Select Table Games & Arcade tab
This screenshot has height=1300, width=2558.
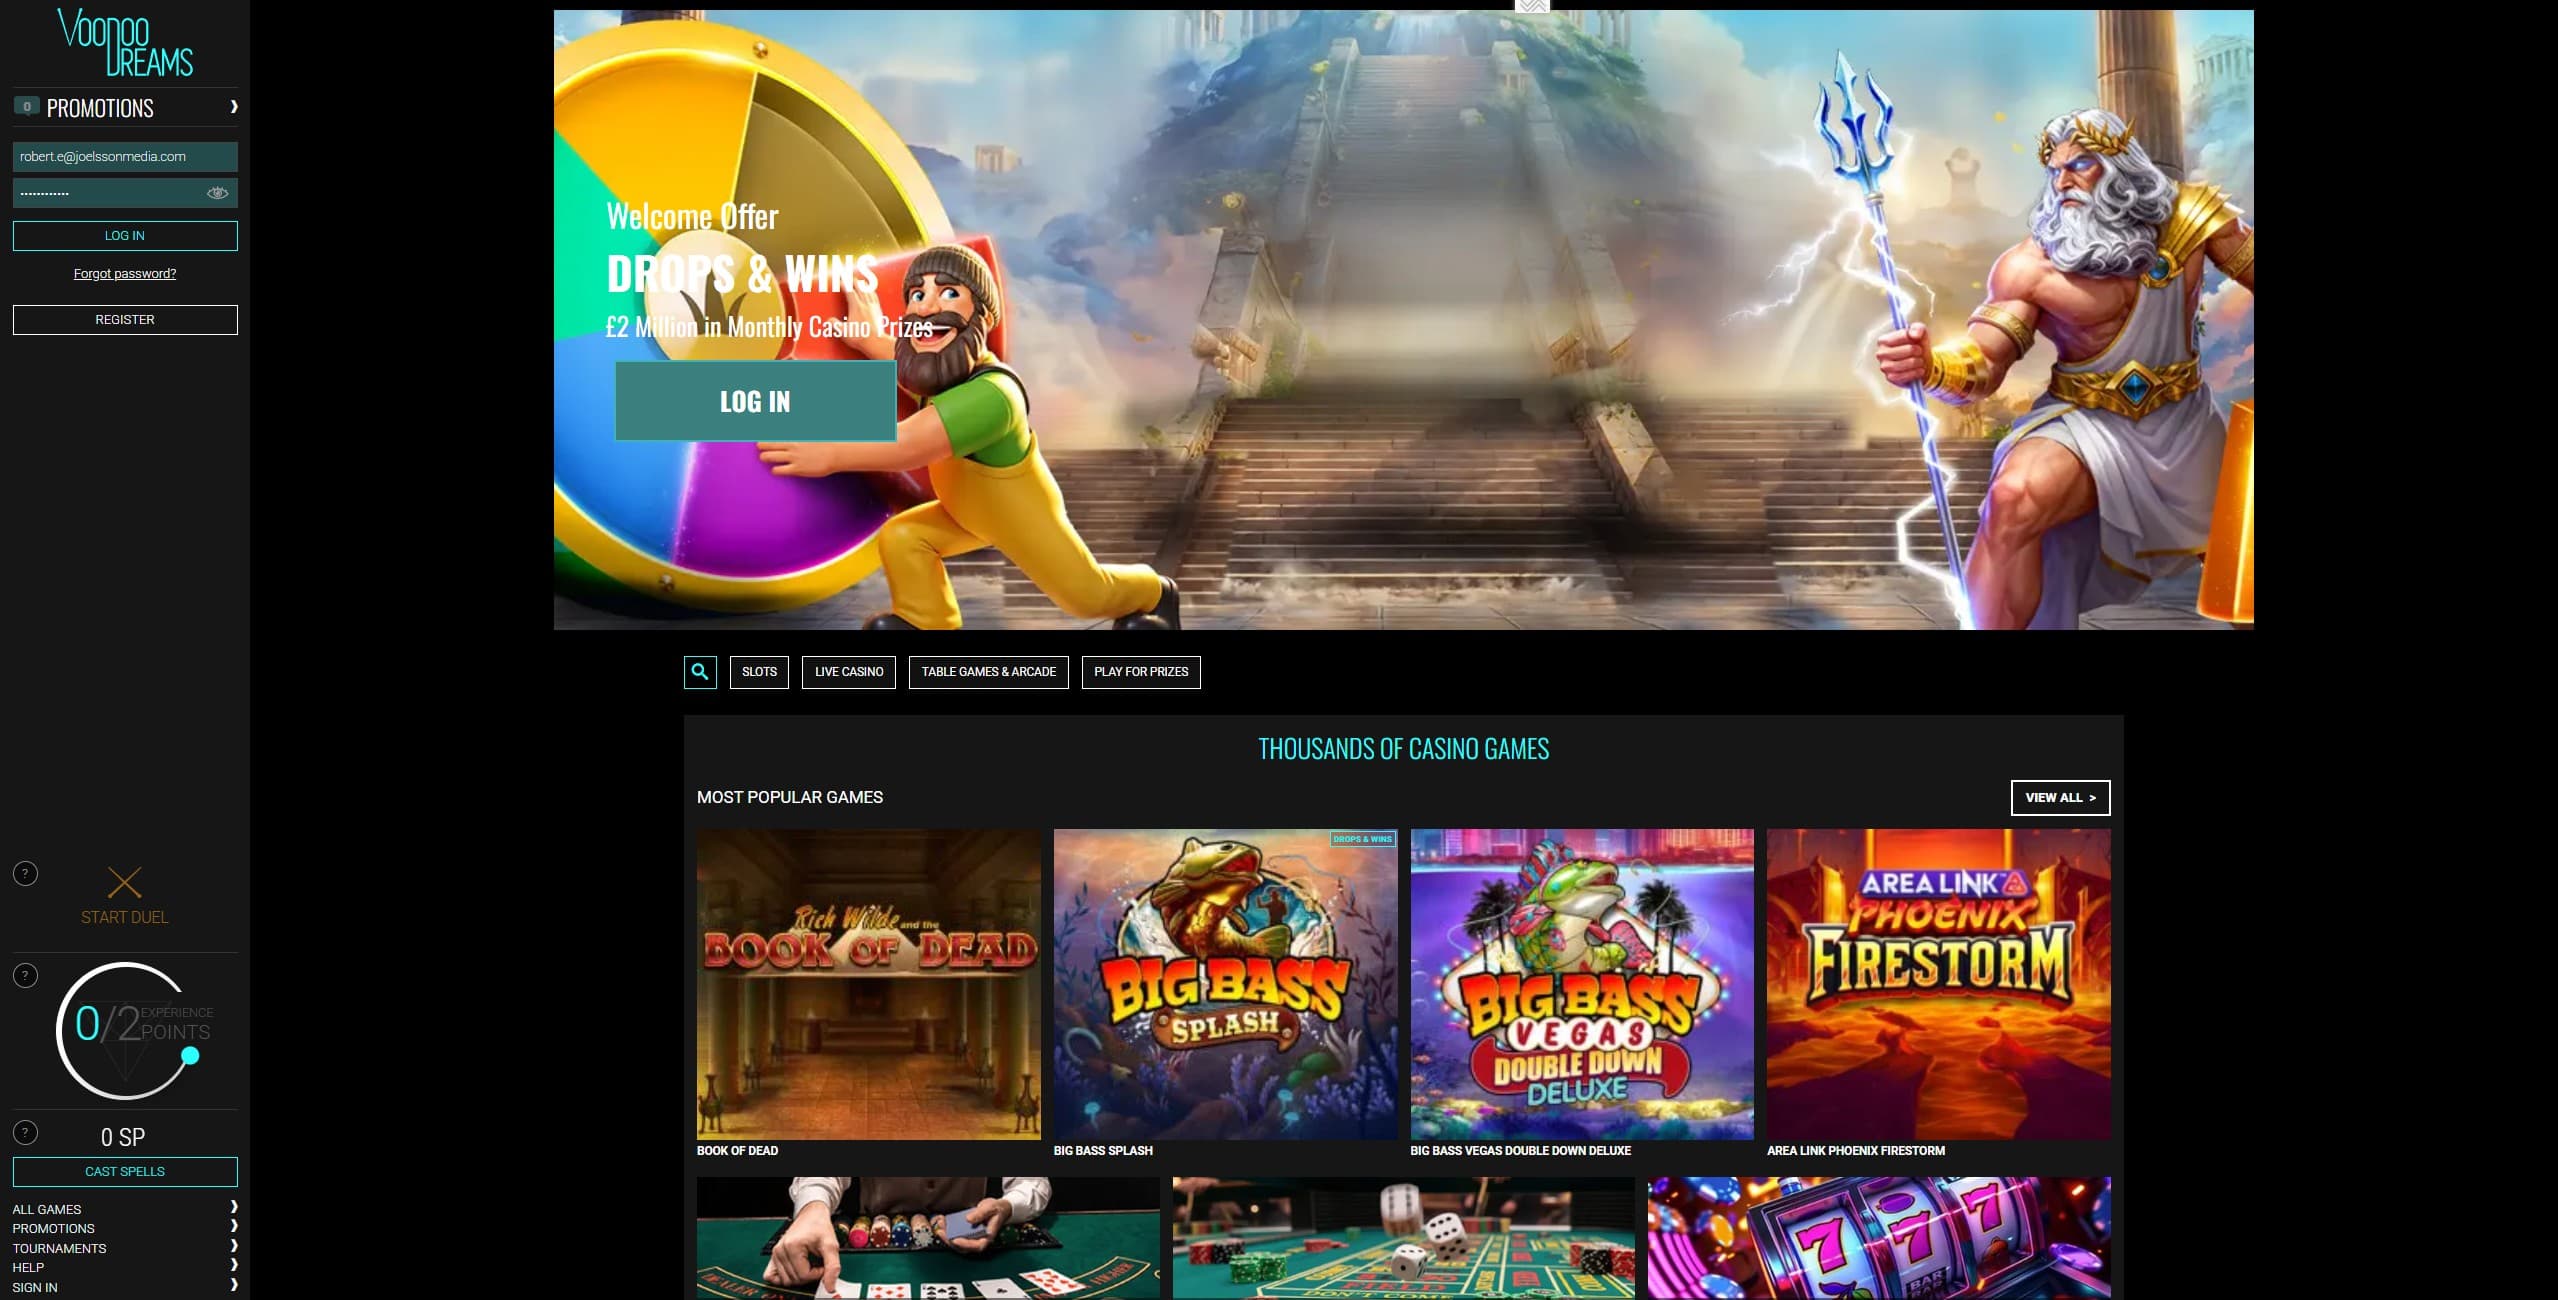click(x=989, y=672)
